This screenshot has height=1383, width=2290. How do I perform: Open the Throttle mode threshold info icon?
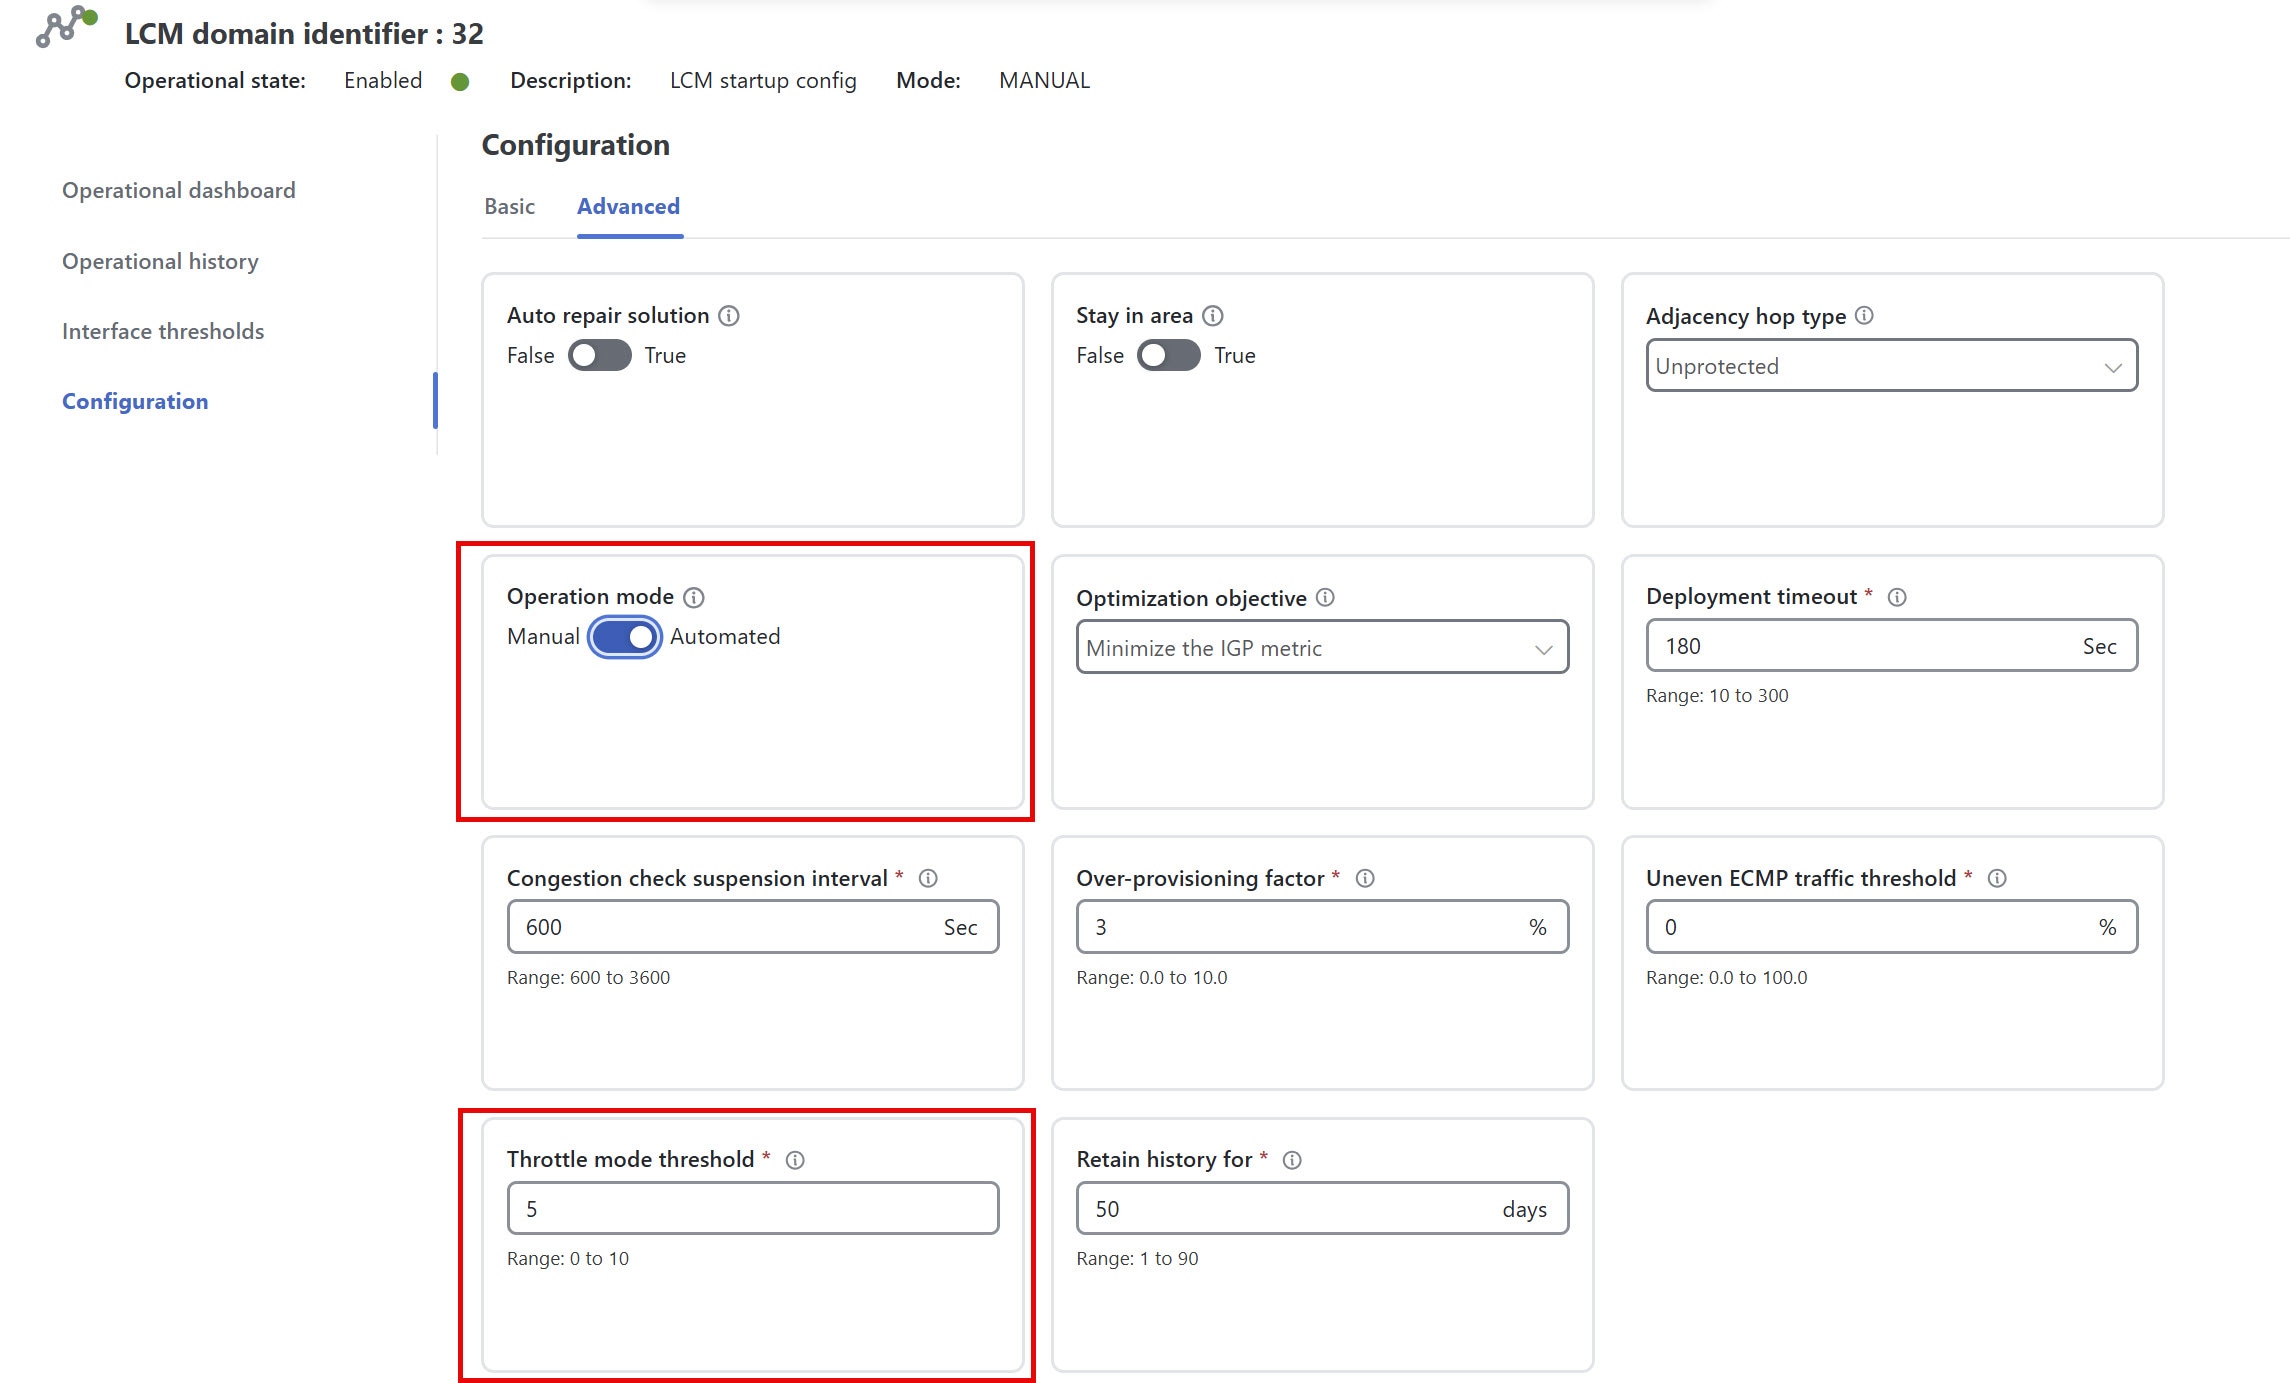(796, 1160)
